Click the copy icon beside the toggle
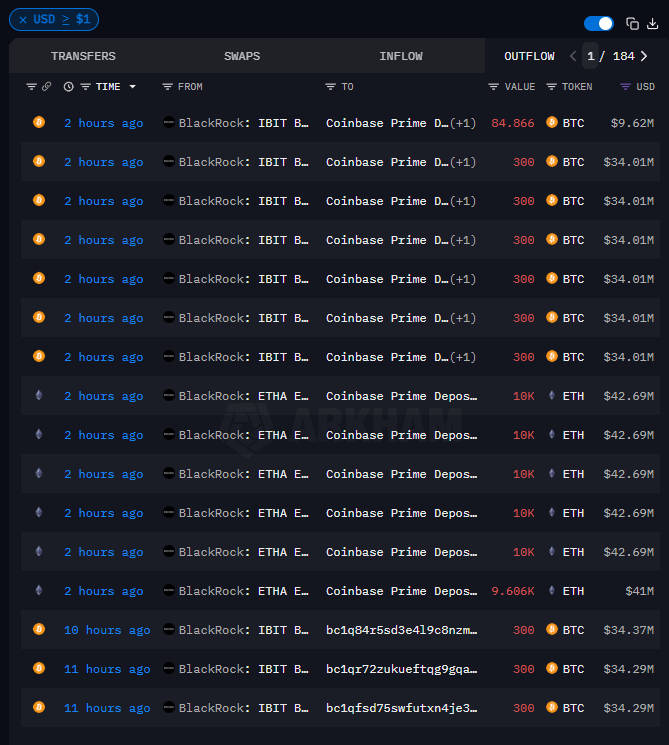The width and height of the screenshot is (669, 745). pos(632,23)
